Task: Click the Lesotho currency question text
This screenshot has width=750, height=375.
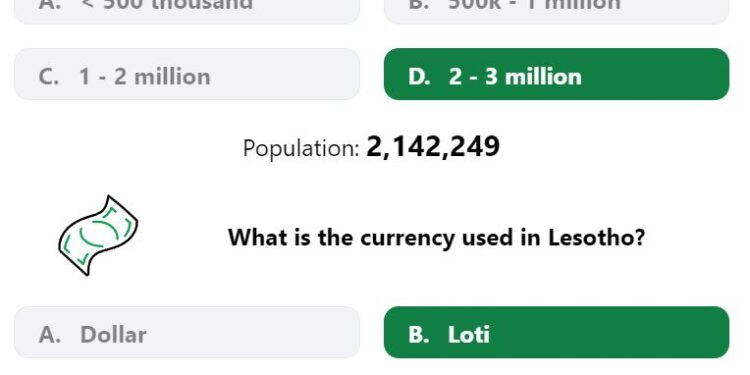Action: (x=436, y=237)
